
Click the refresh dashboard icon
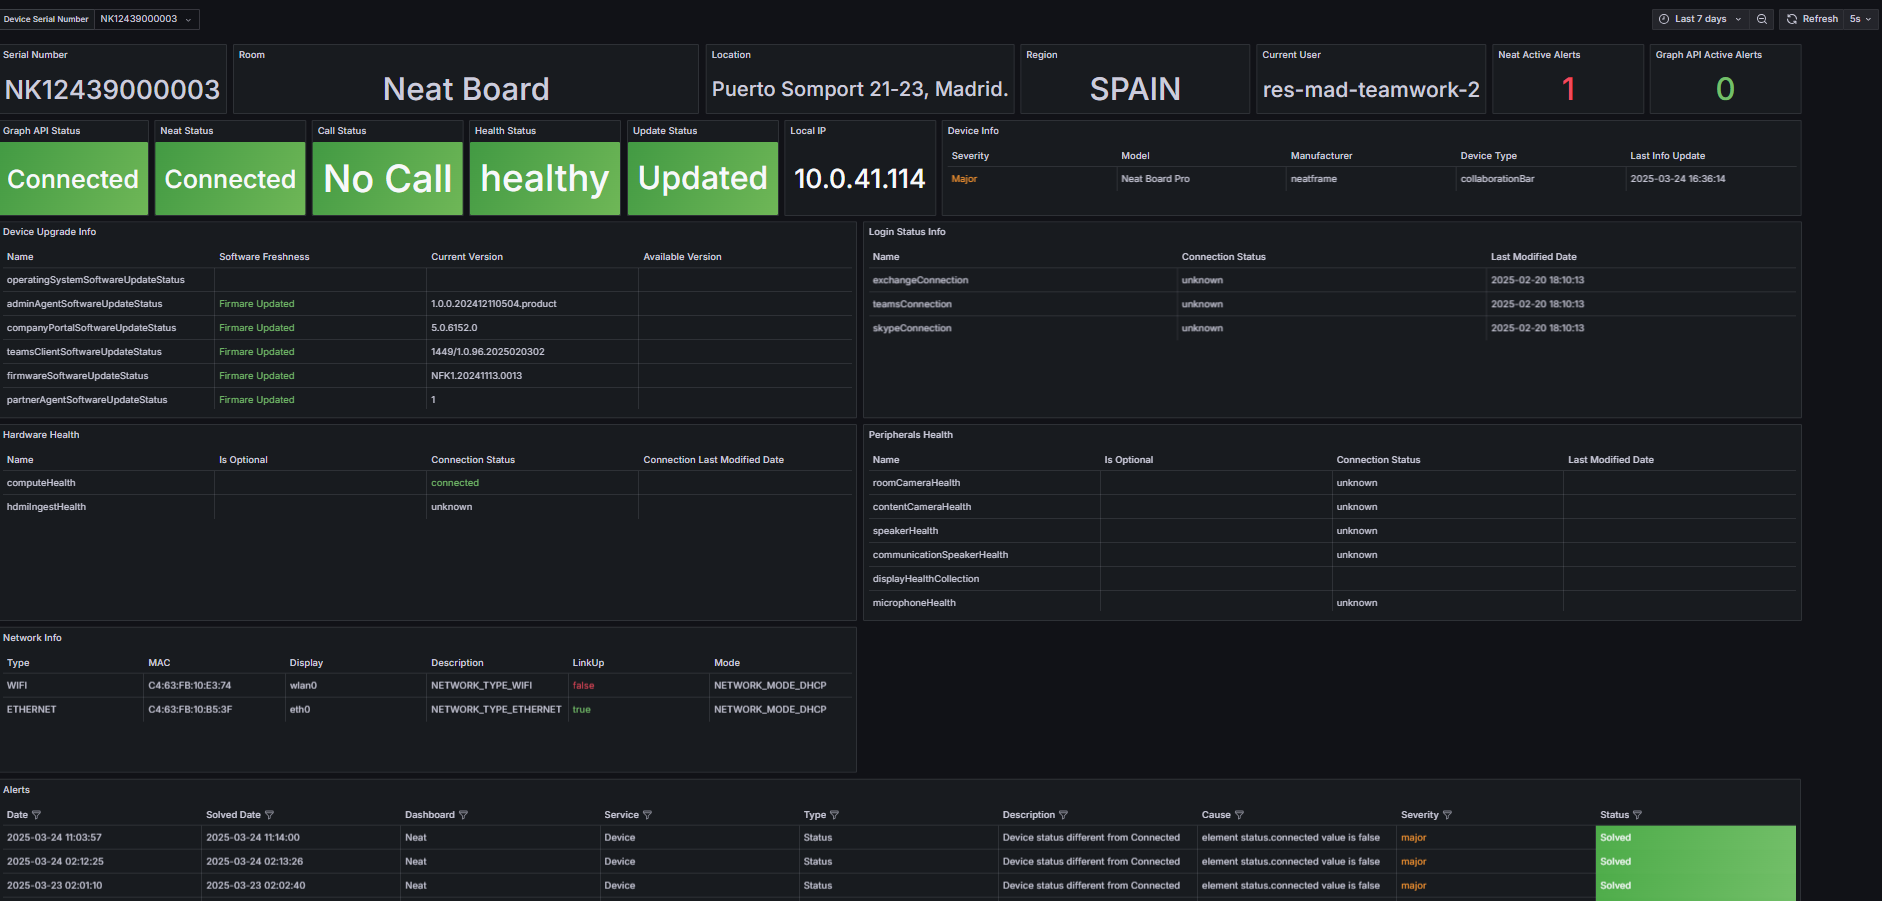click(x=1792, y=18)
